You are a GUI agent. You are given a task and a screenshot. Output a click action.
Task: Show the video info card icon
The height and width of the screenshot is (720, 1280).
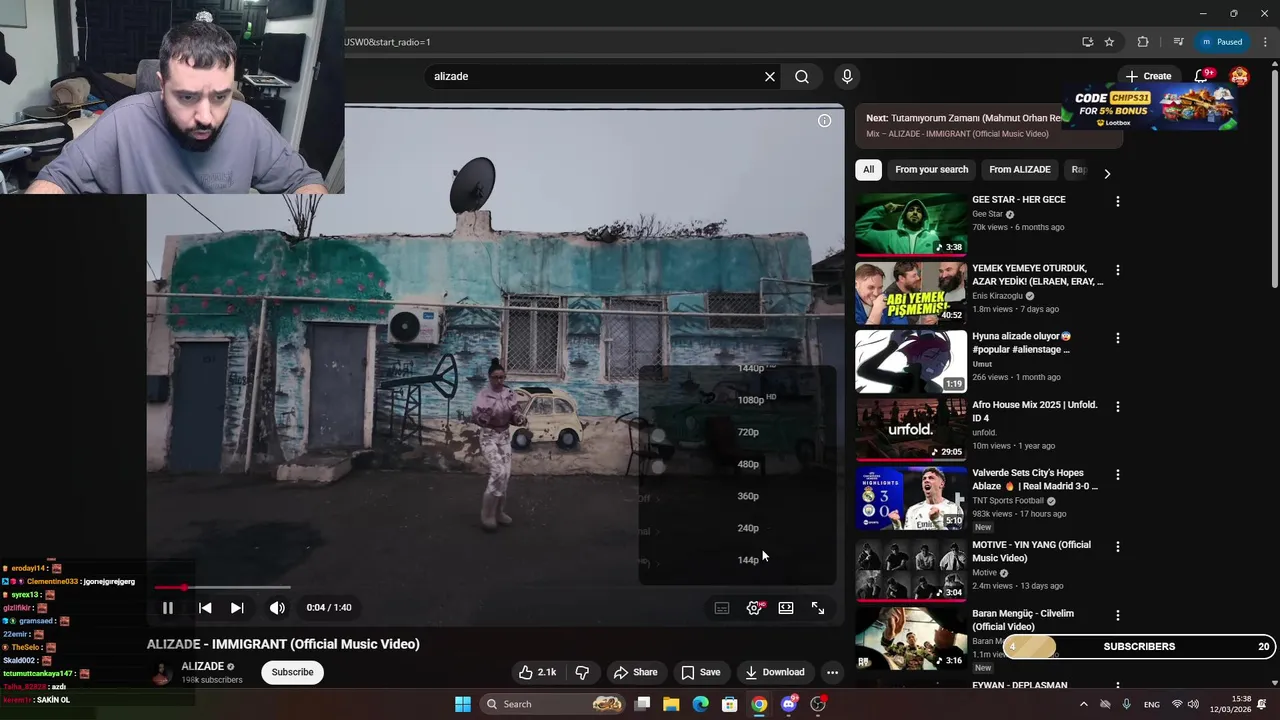[824, 121]
